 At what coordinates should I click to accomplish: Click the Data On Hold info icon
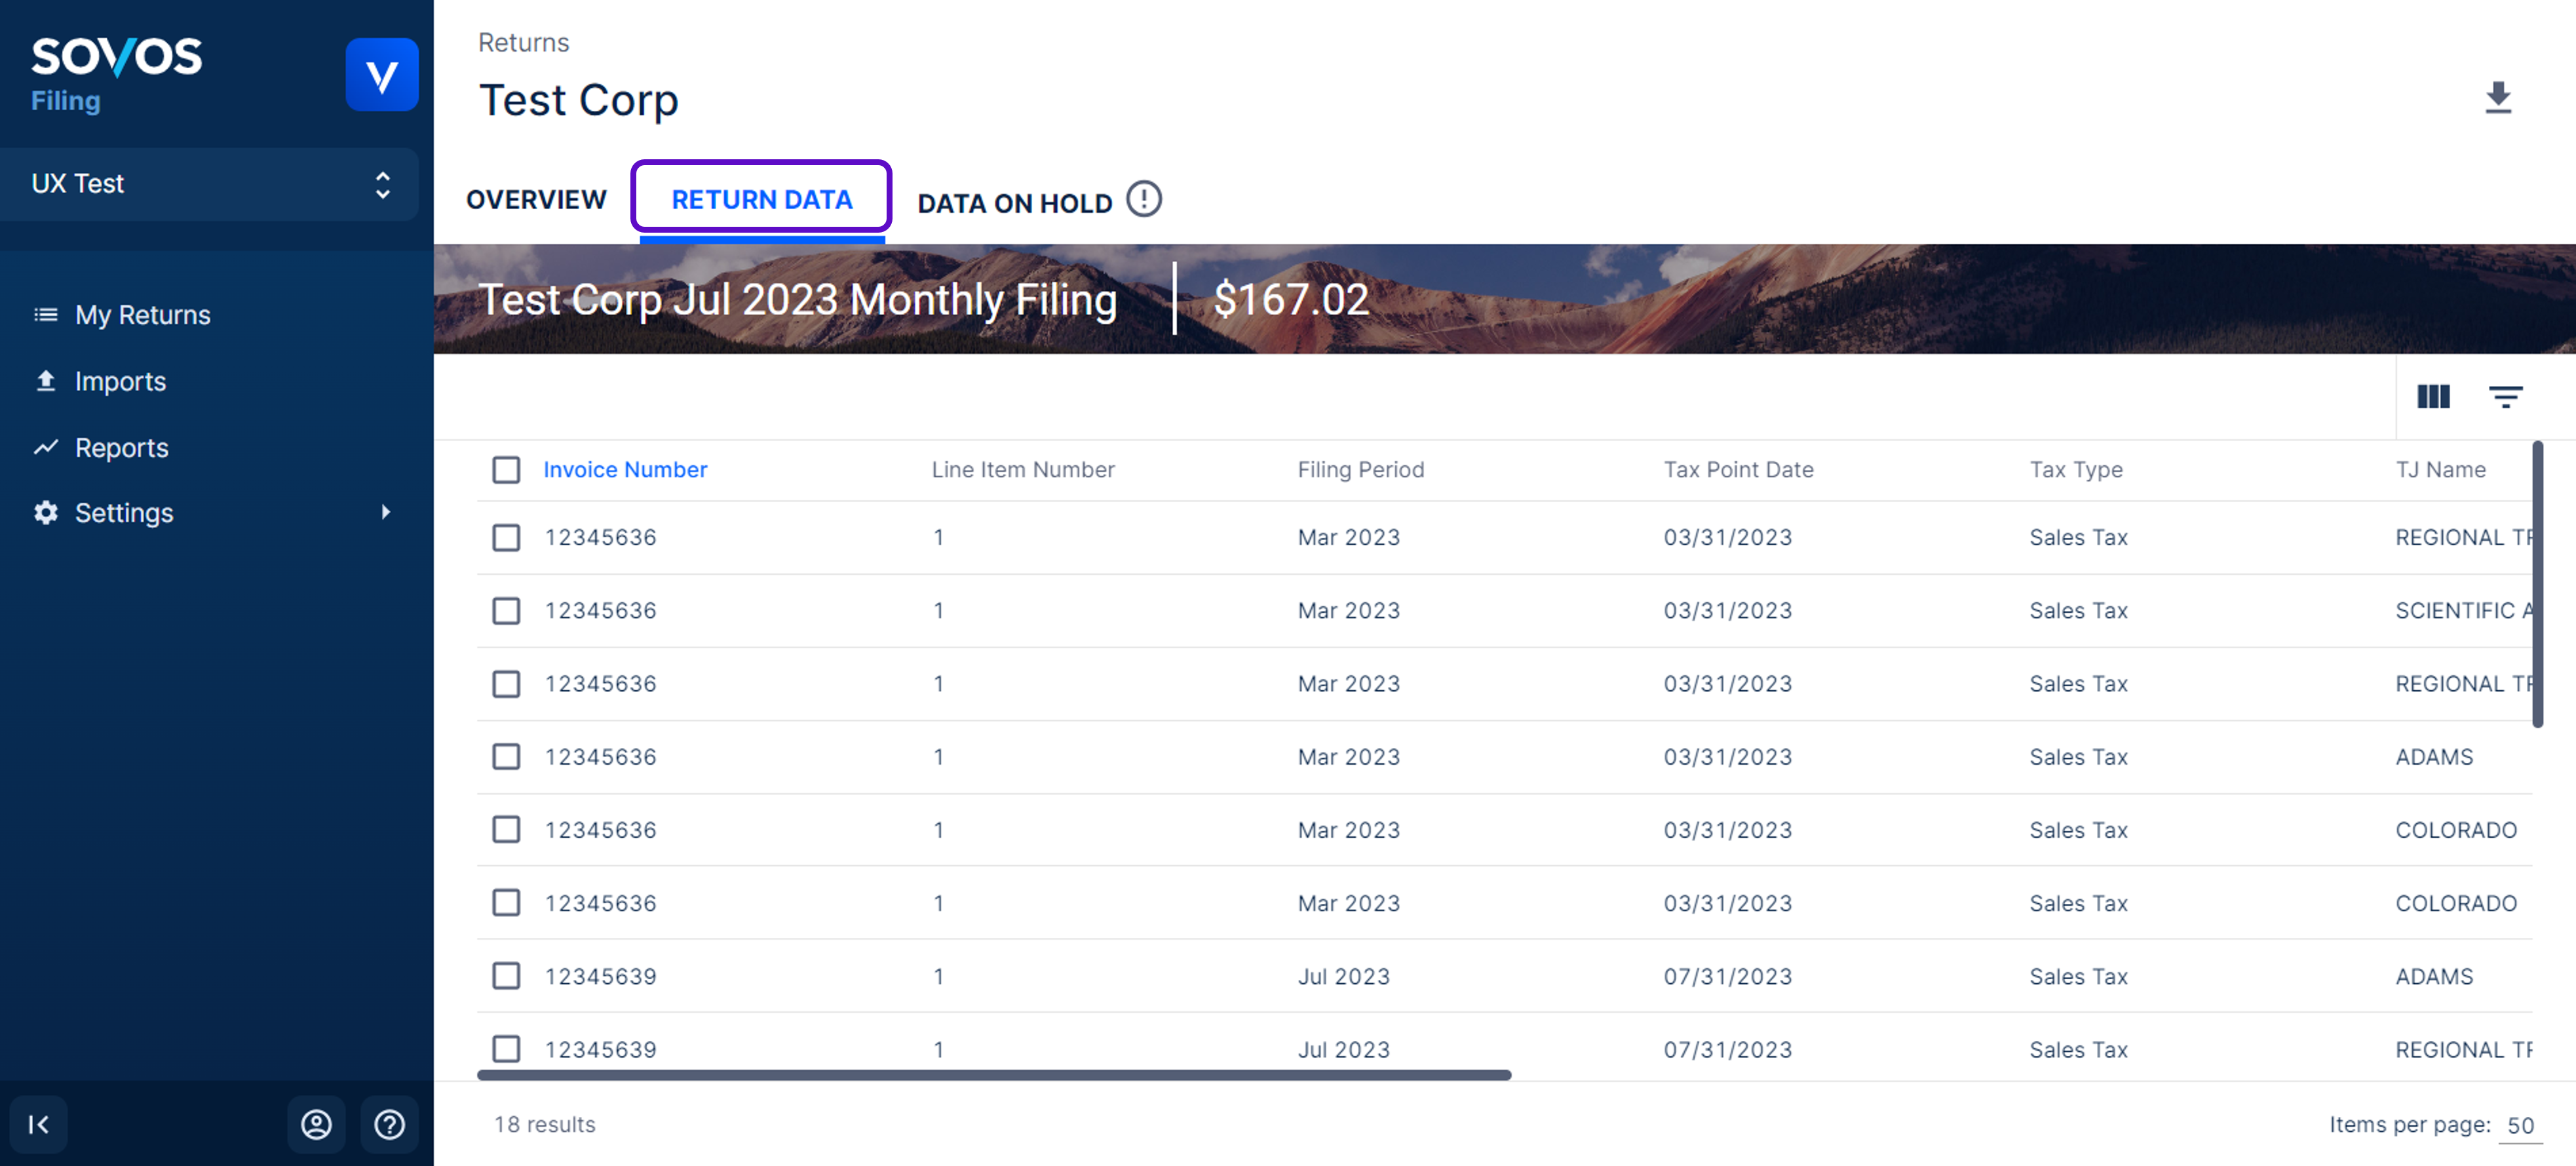point(1143,199)
